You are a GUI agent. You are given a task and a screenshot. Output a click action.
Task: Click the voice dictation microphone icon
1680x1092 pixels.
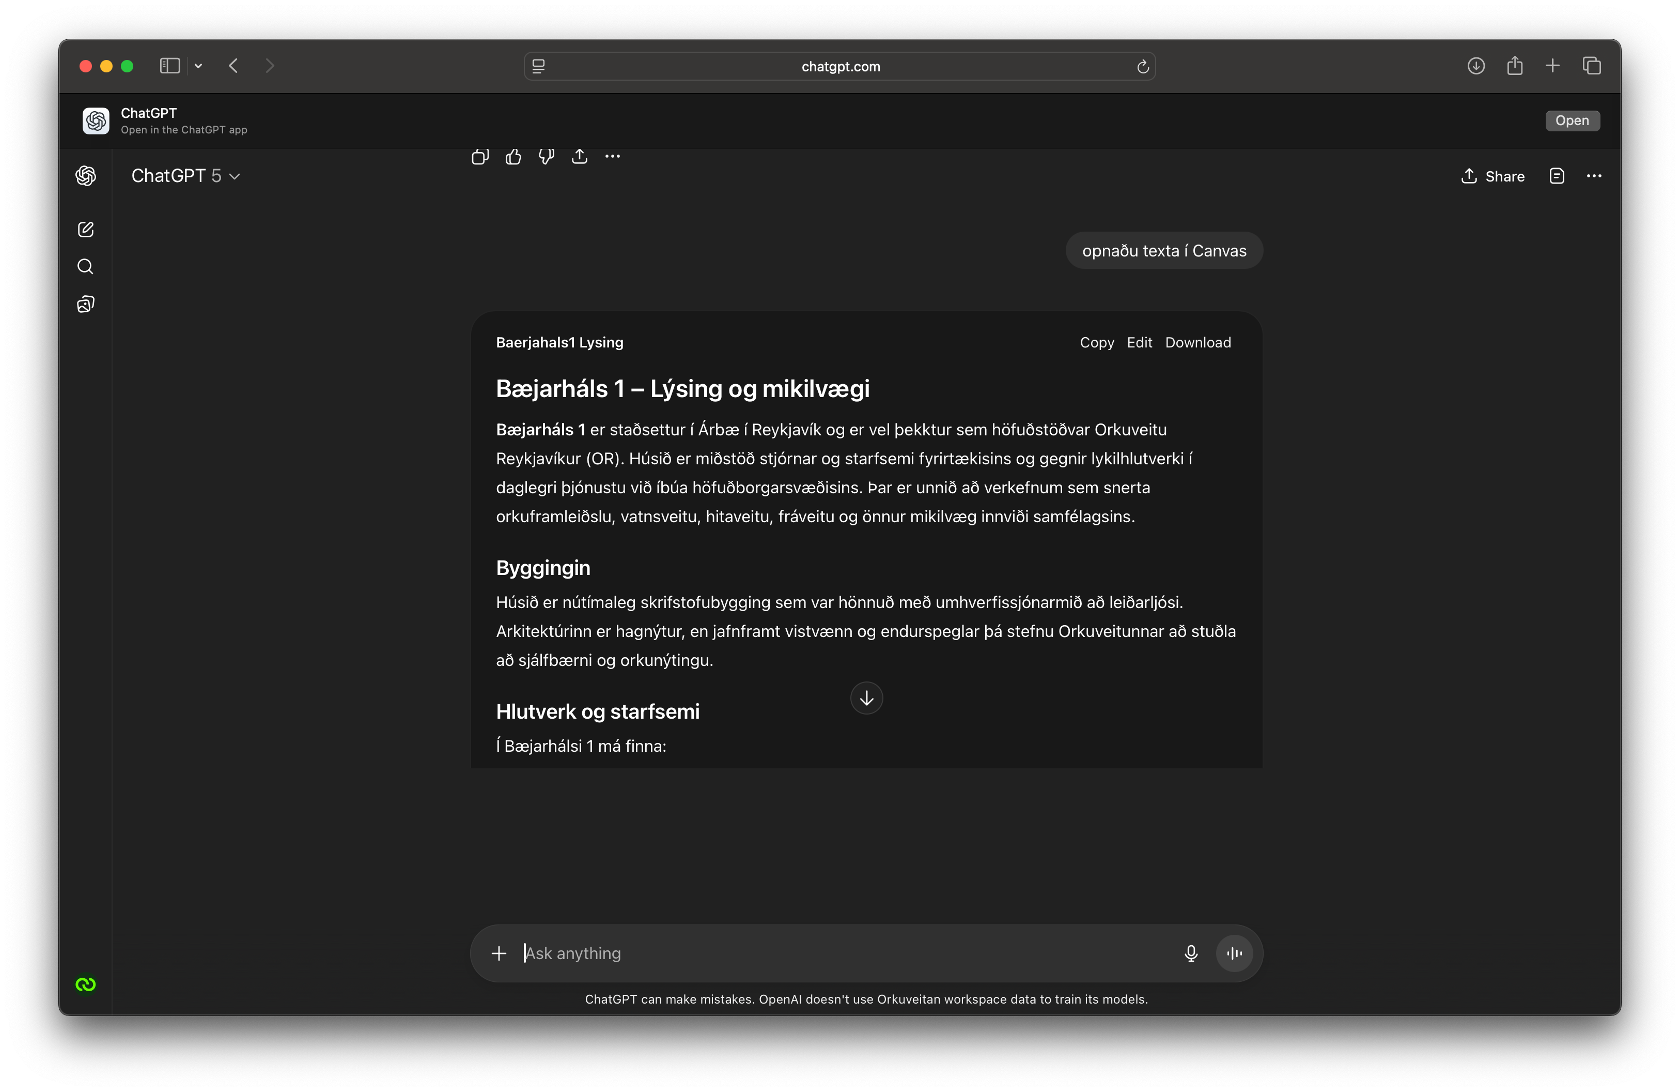(1191, 954)
